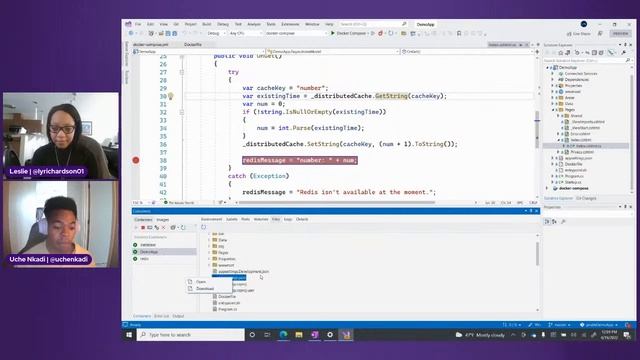Screen dimensions: 640x360
Task: Switch to the docker-compose.yml editor tab
Action: pyautogui.click(x=150, y=44)
